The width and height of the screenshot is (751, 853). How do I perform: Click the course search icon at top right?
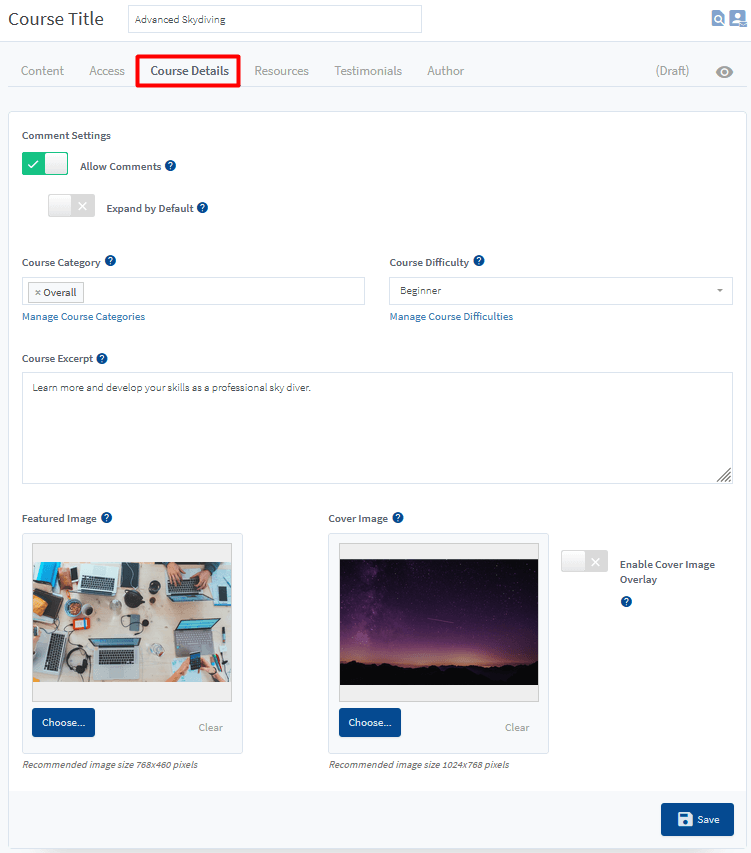pyautogui.click(x=718, y=18)
